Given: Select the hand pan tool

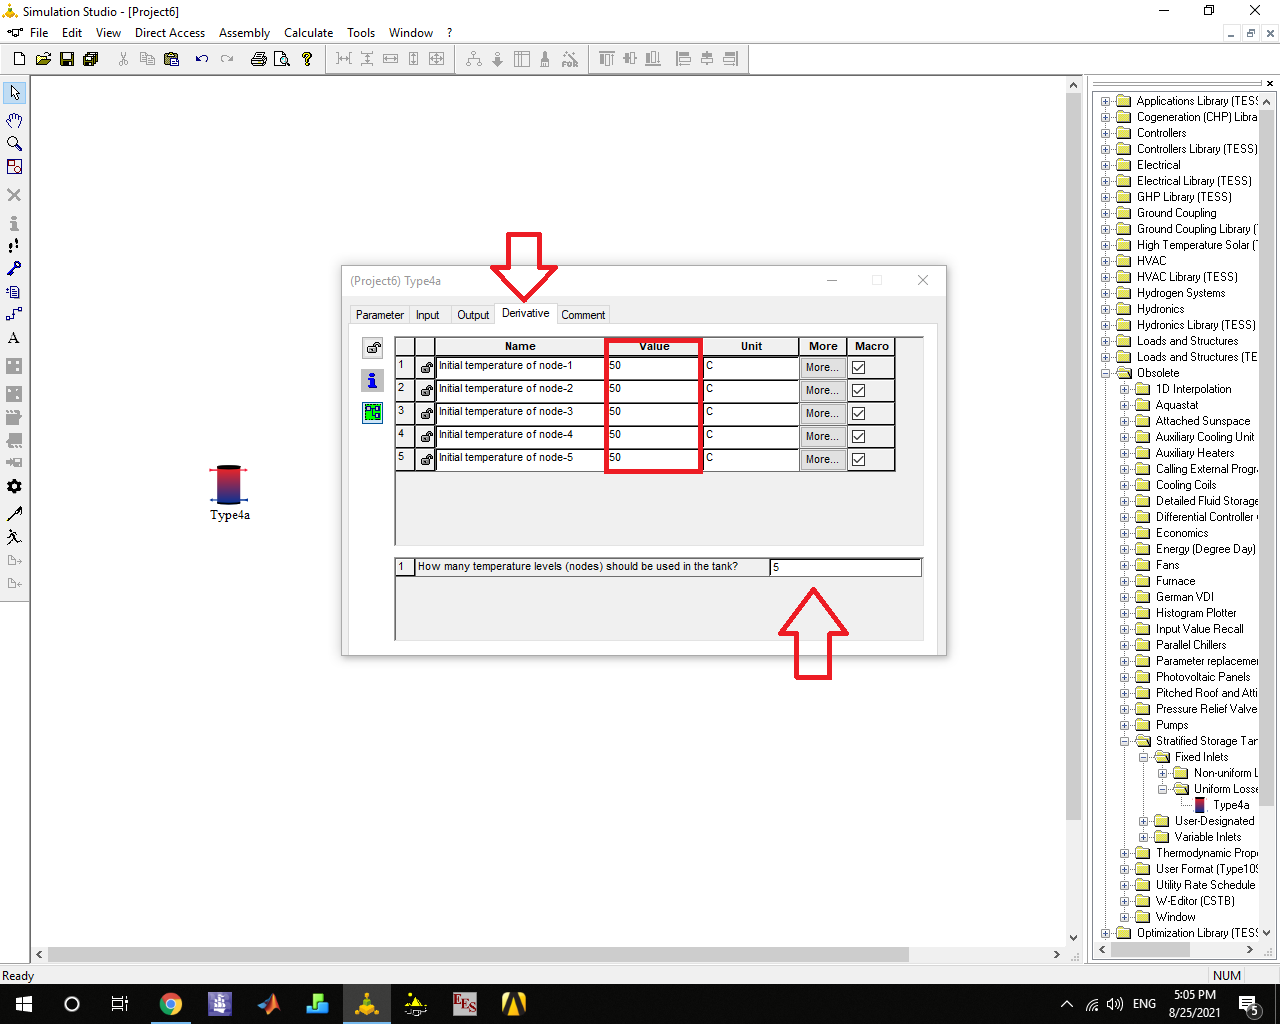Looking at the screenshot, I should (x=14, y=120).
